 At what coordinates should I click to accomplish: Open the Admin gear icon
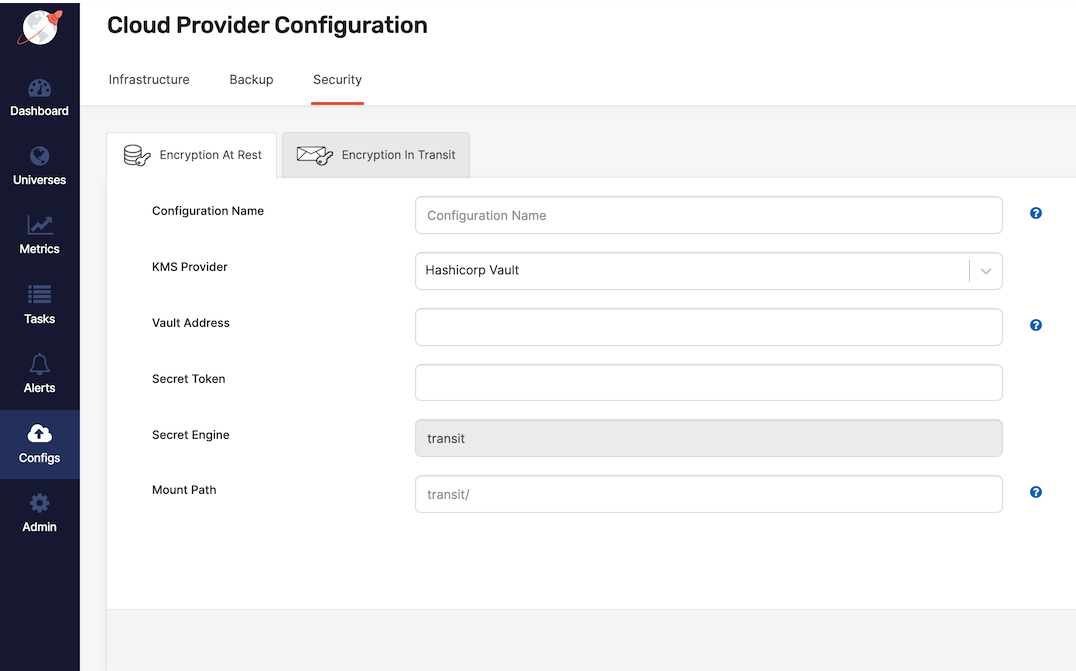pos(39,503)
